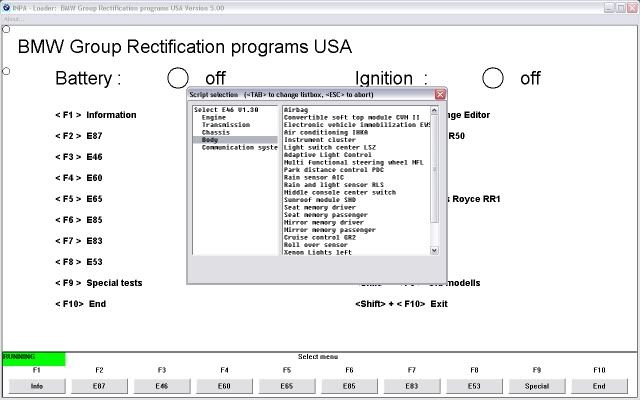Click the <F10> End menu entry

pos(80,304)
